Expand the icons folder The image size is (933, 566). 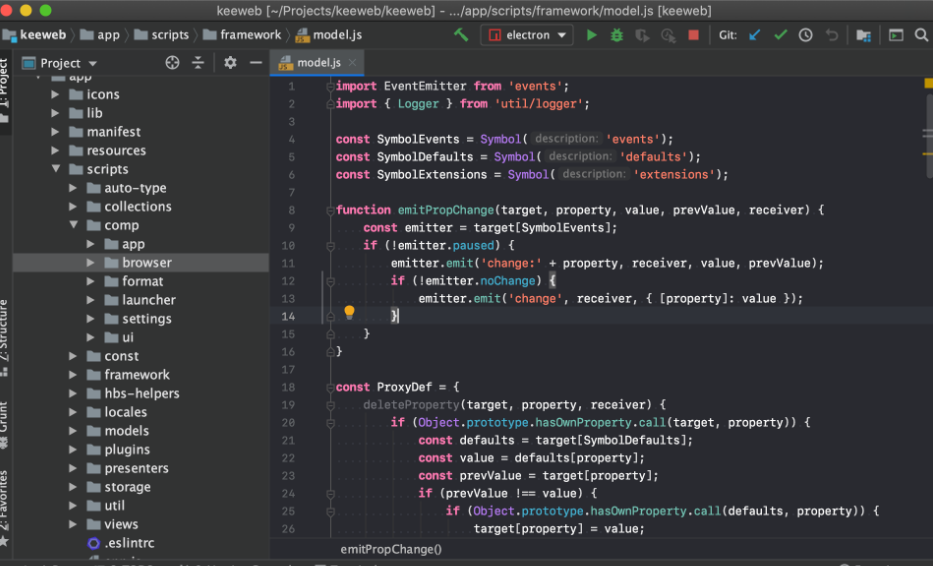point(55,94)
